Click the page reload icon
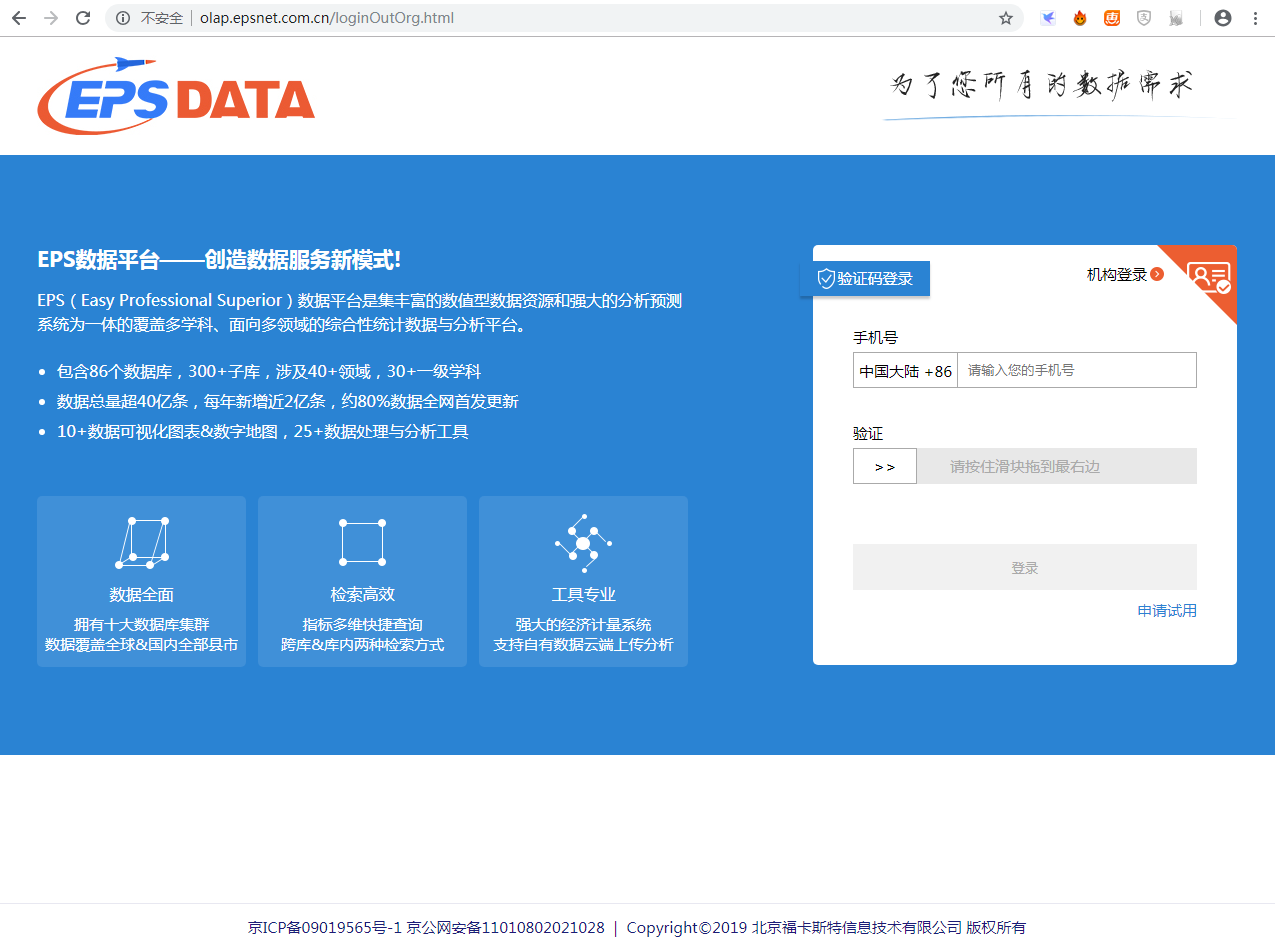 (x=83, y=17)
